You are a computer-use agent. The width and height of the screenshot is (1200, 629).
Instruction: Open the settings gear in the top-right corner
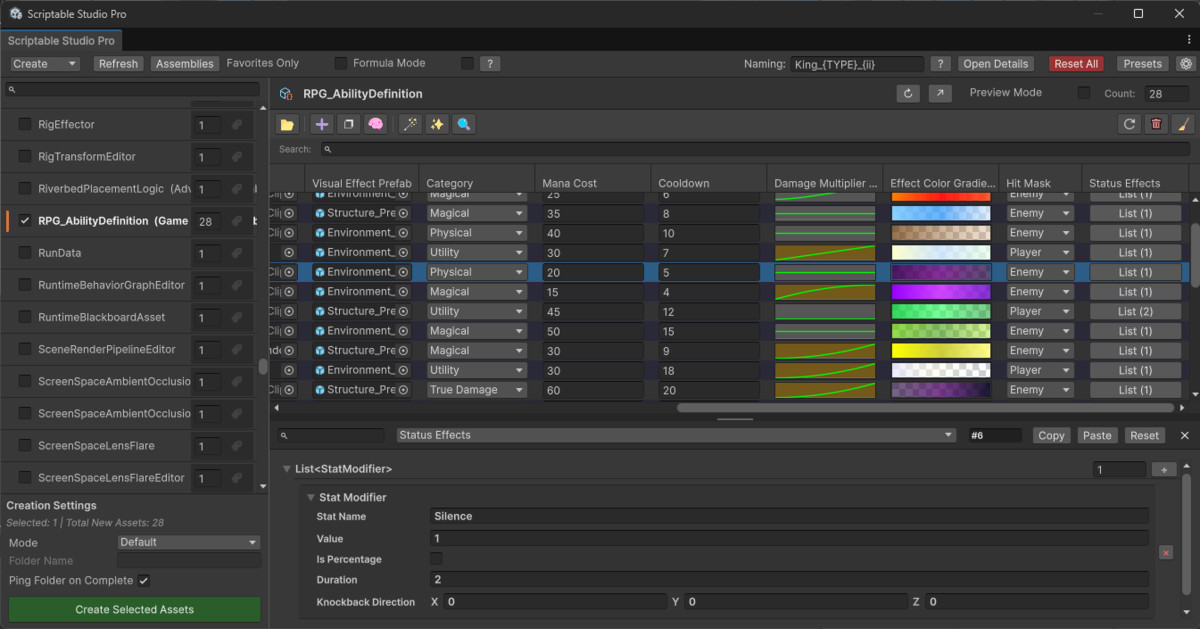tap(1188, 62)
